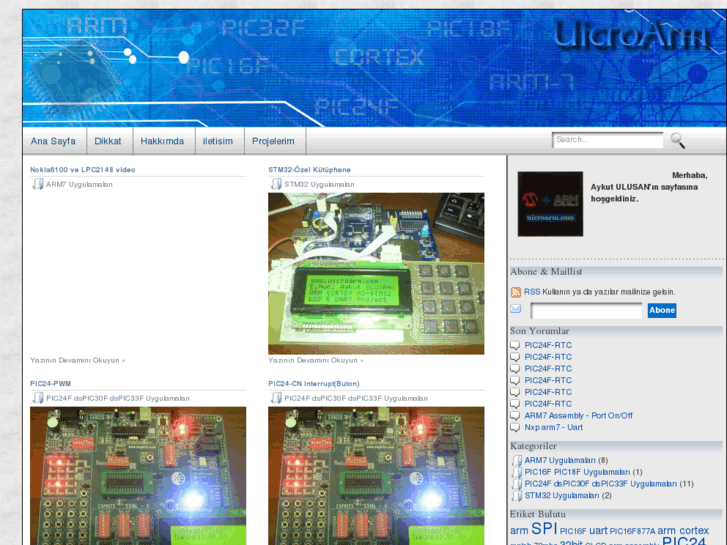This screenshot has height=545, width=727.
Task: Open the Projelerim menu item
Action: pos(273,141)
